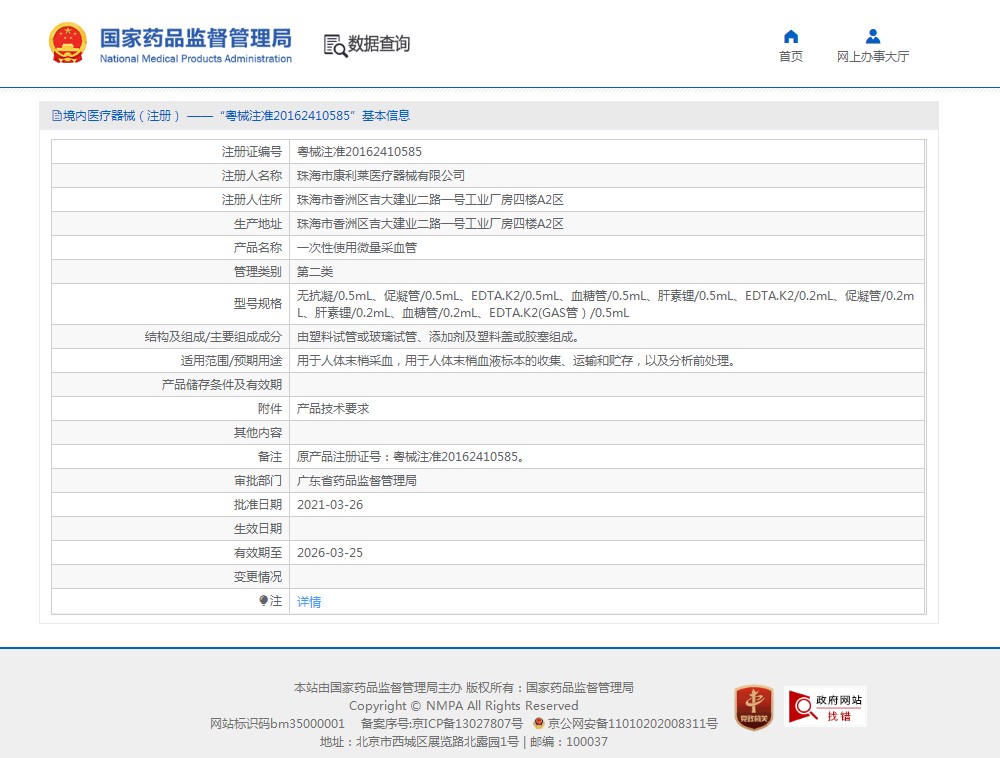This screenshot has height=758, width=1000.
Task: Click the 产品储存条件及有效期 label
Action: 221,384
